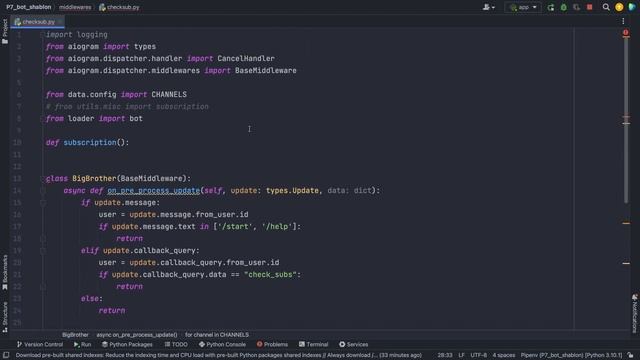The width and height of the screenshot is (640, 360).
Task: Change the '4 spaces' indent setting
Action: tap(504, 356)
